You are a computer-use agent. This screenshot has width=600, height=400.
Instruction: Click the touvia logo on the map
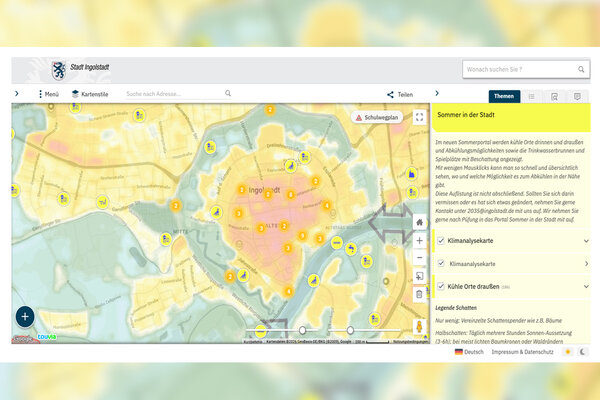[x=47, y=337]
